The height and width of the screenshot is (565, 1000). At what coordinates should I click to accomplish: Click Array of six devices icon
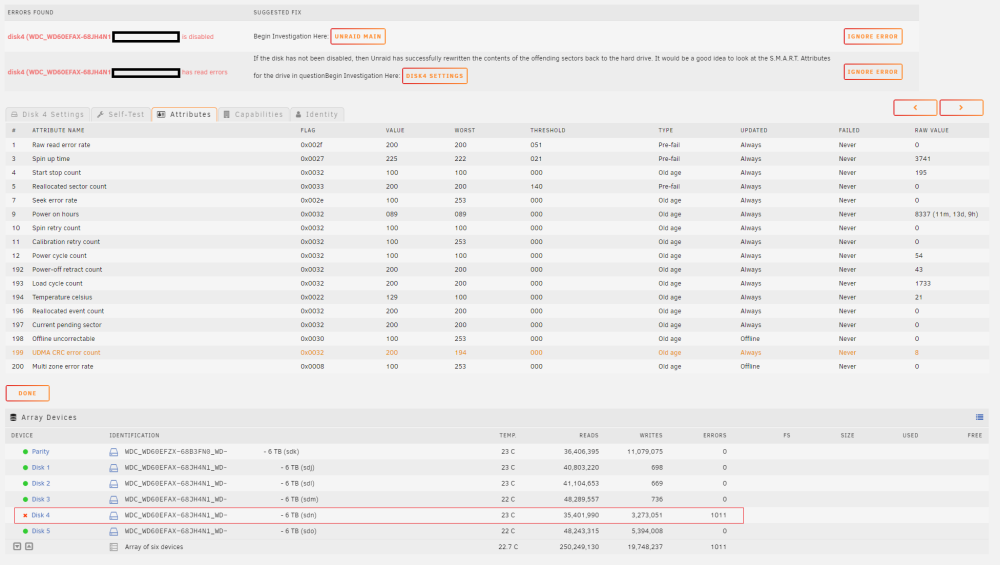pos(114,547)
